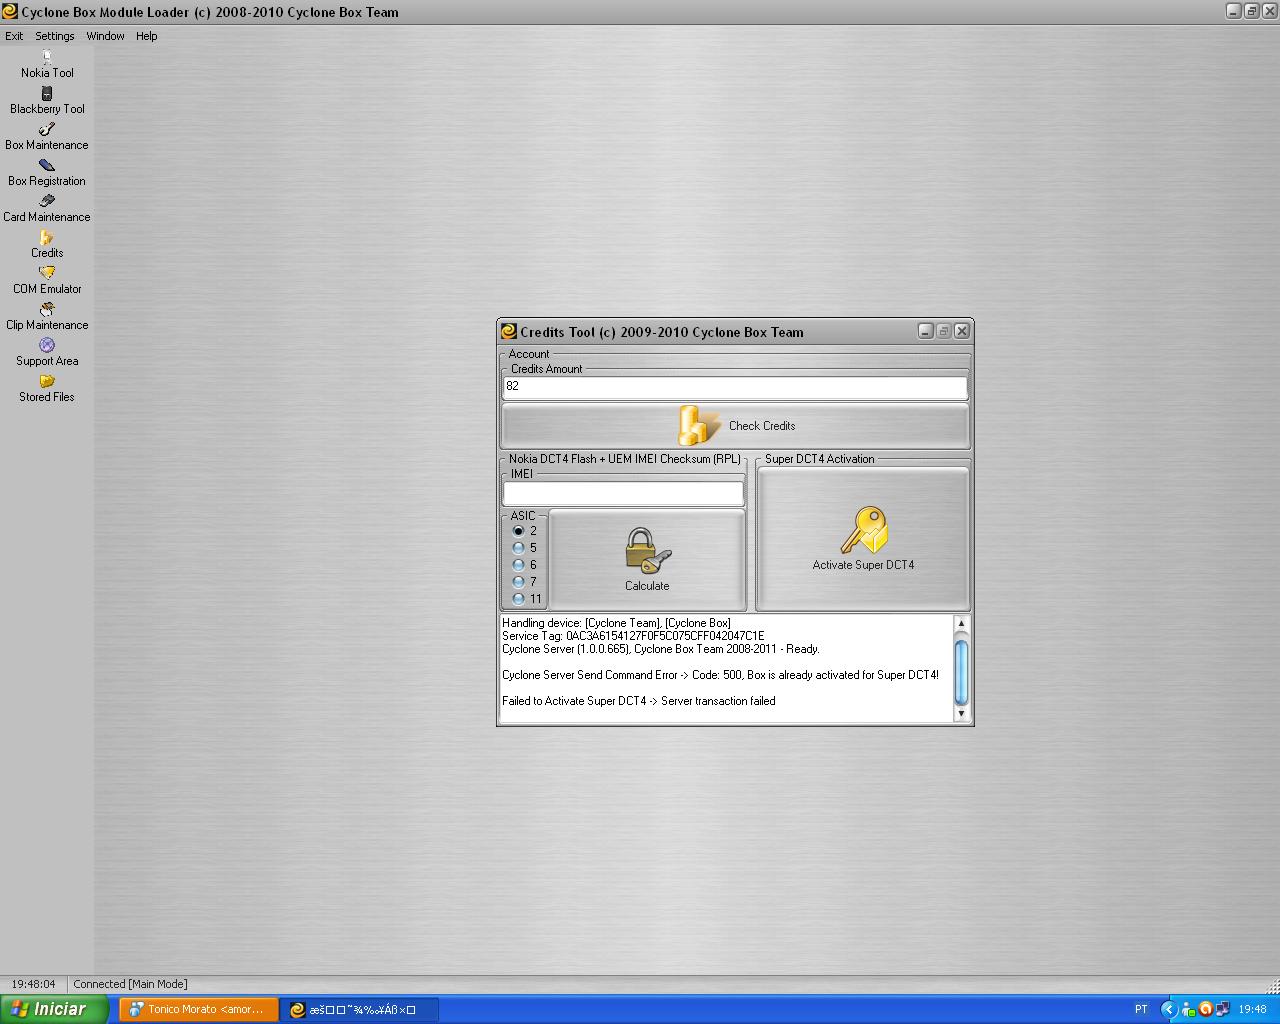Select ASIC 5 radio option

pyautogui.click(x=518, y=548)
